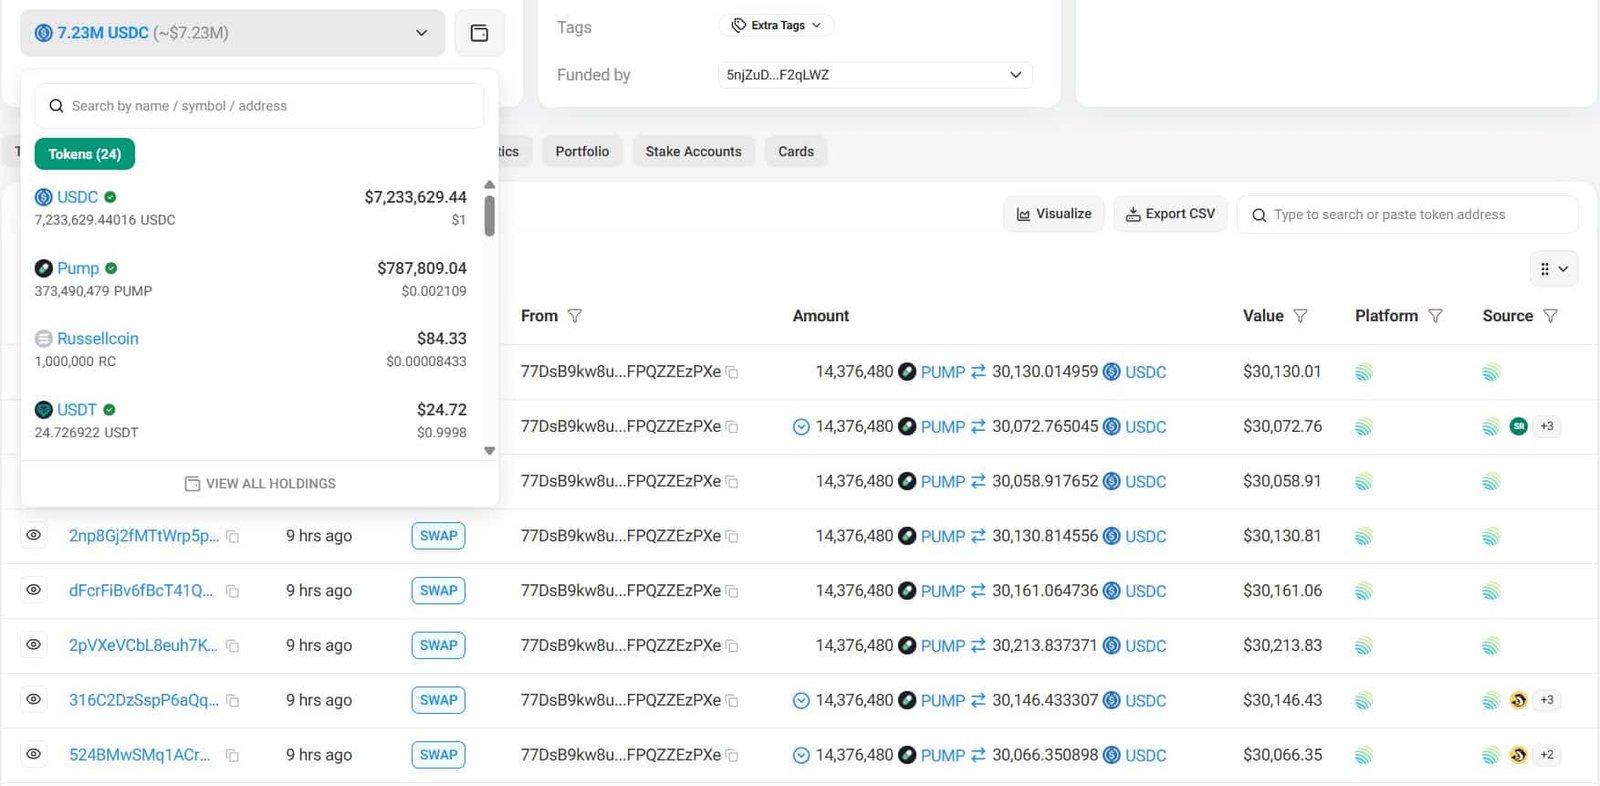Viewport: 1600px width, 786px height.
Task: Click VIEW ALL HOLDINGS link
Action: 260,484
